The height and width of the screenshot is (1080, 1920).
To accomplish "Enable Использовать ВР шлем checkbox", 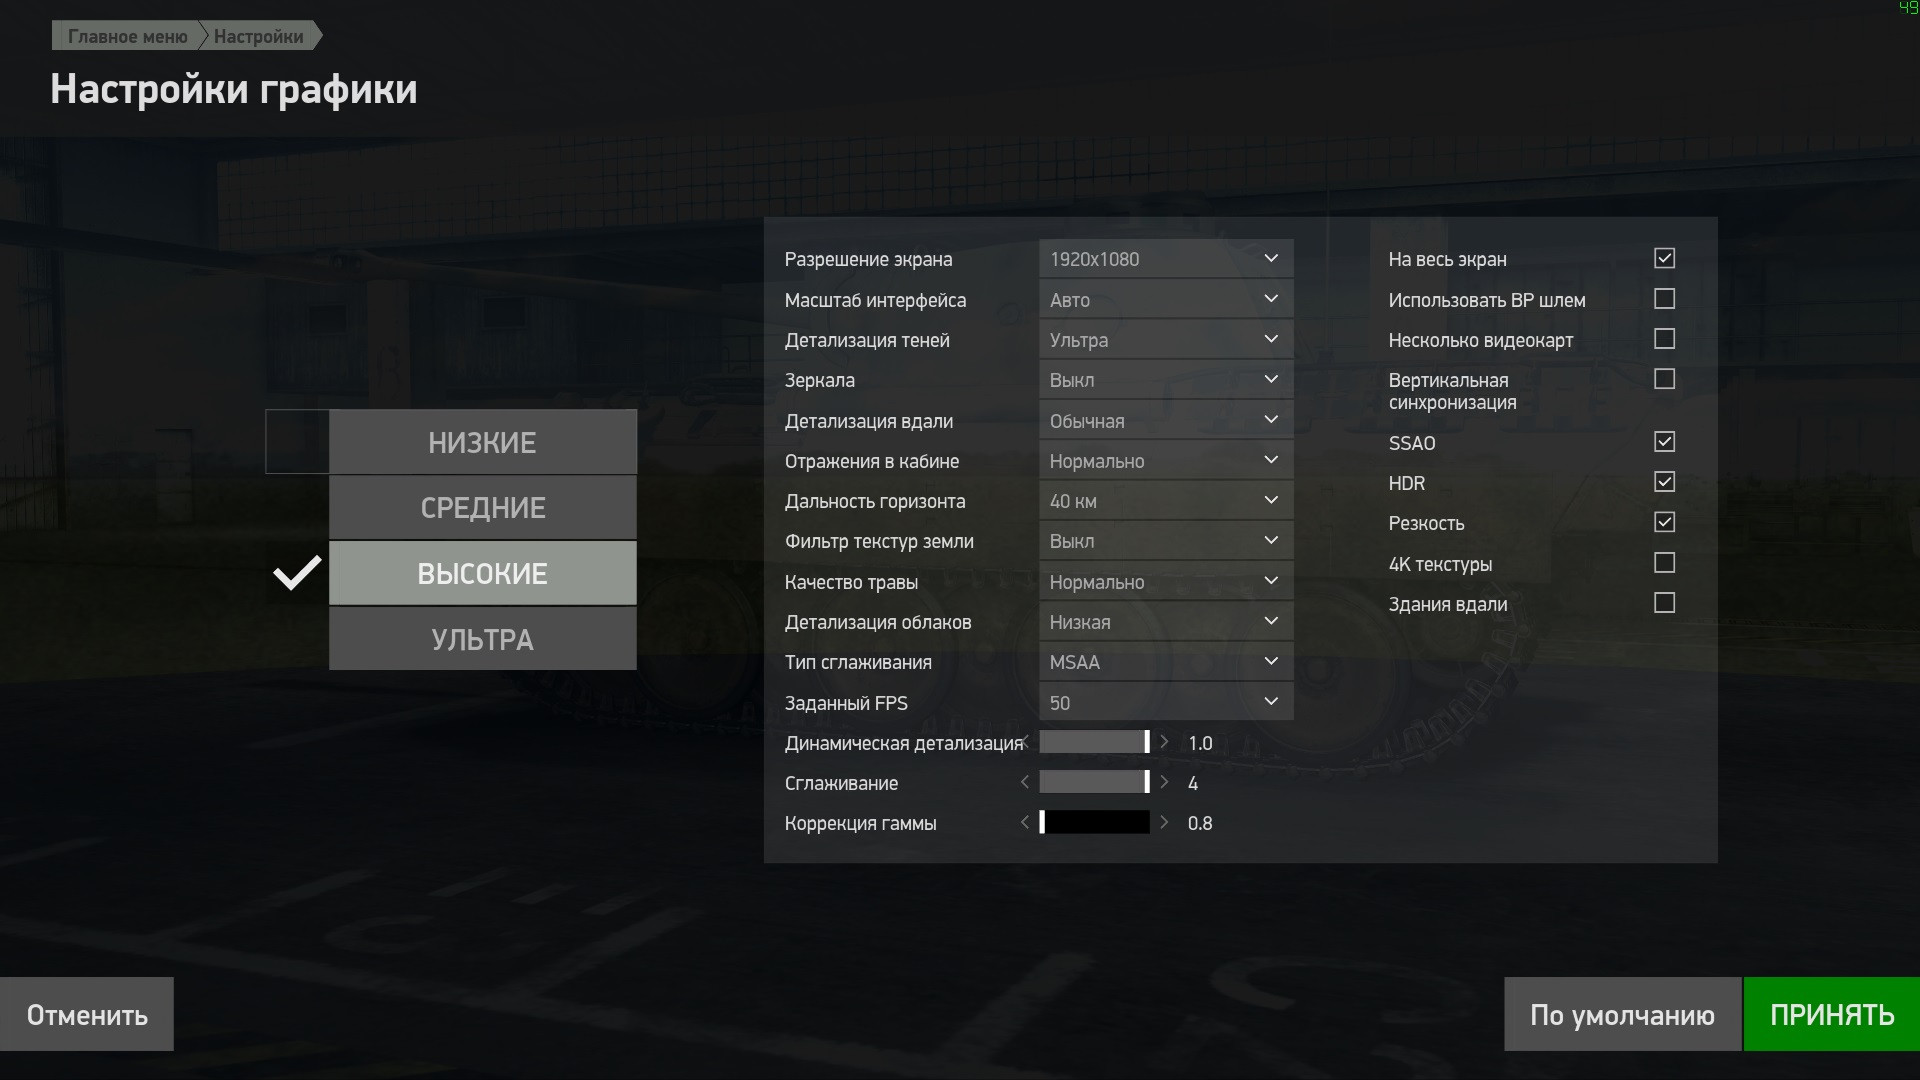I will click(x=1664, y=299).
